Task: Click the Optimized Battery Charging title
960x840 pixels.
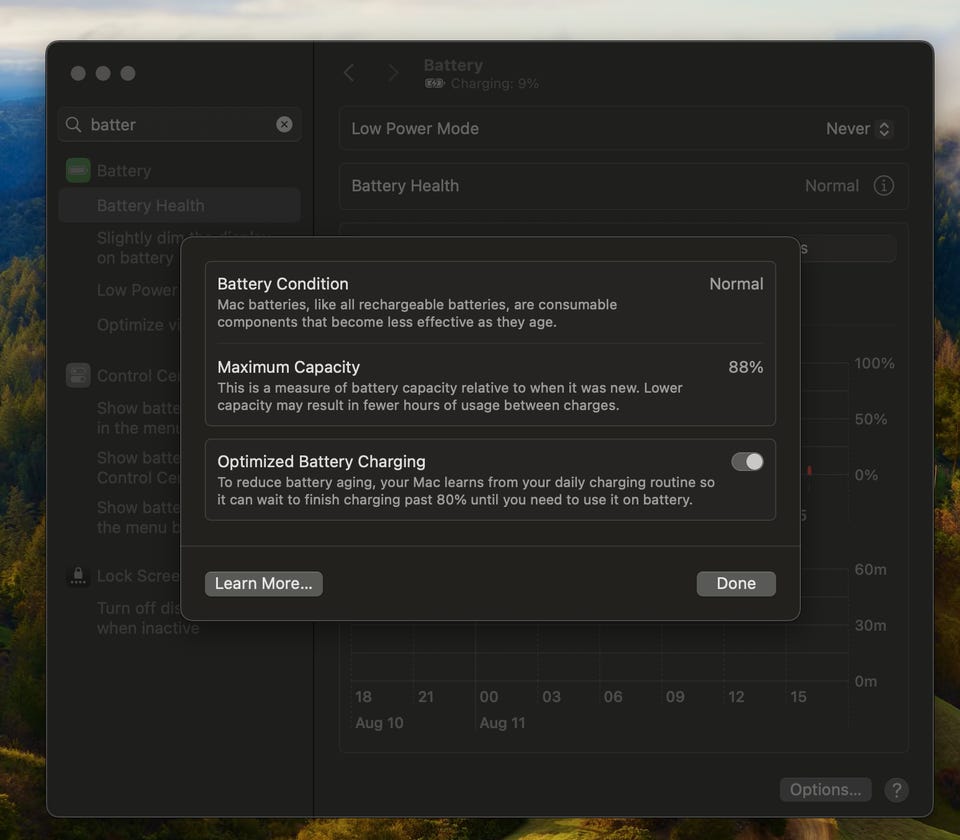Action: tap(321, 462)
